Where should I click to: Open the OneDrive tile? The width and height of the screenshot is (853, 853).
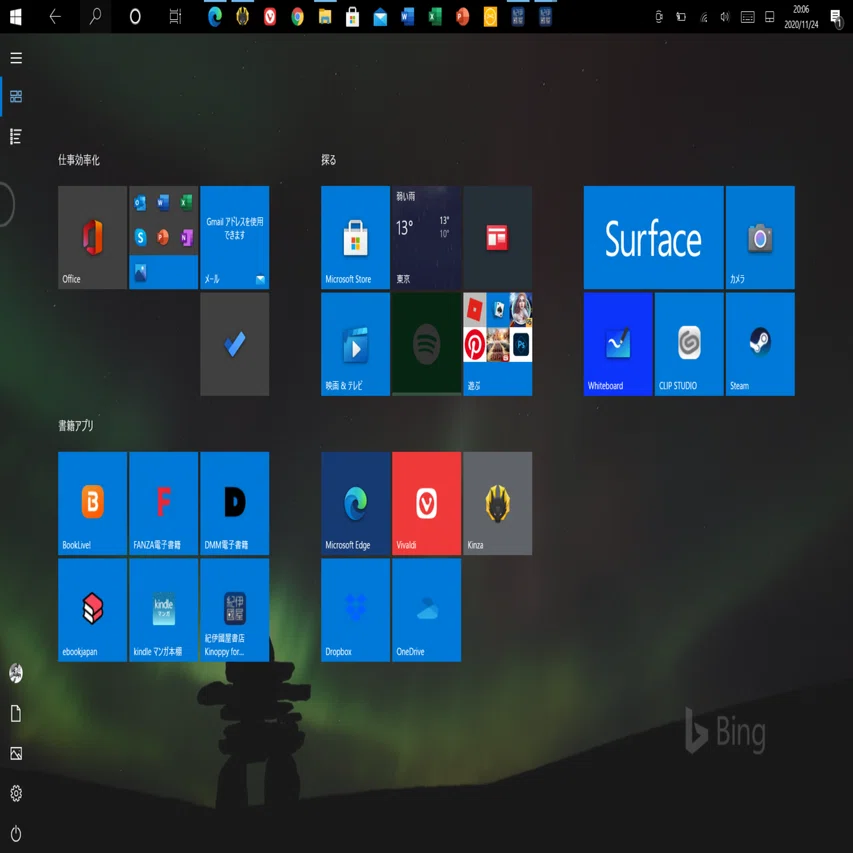click(426, 610)
